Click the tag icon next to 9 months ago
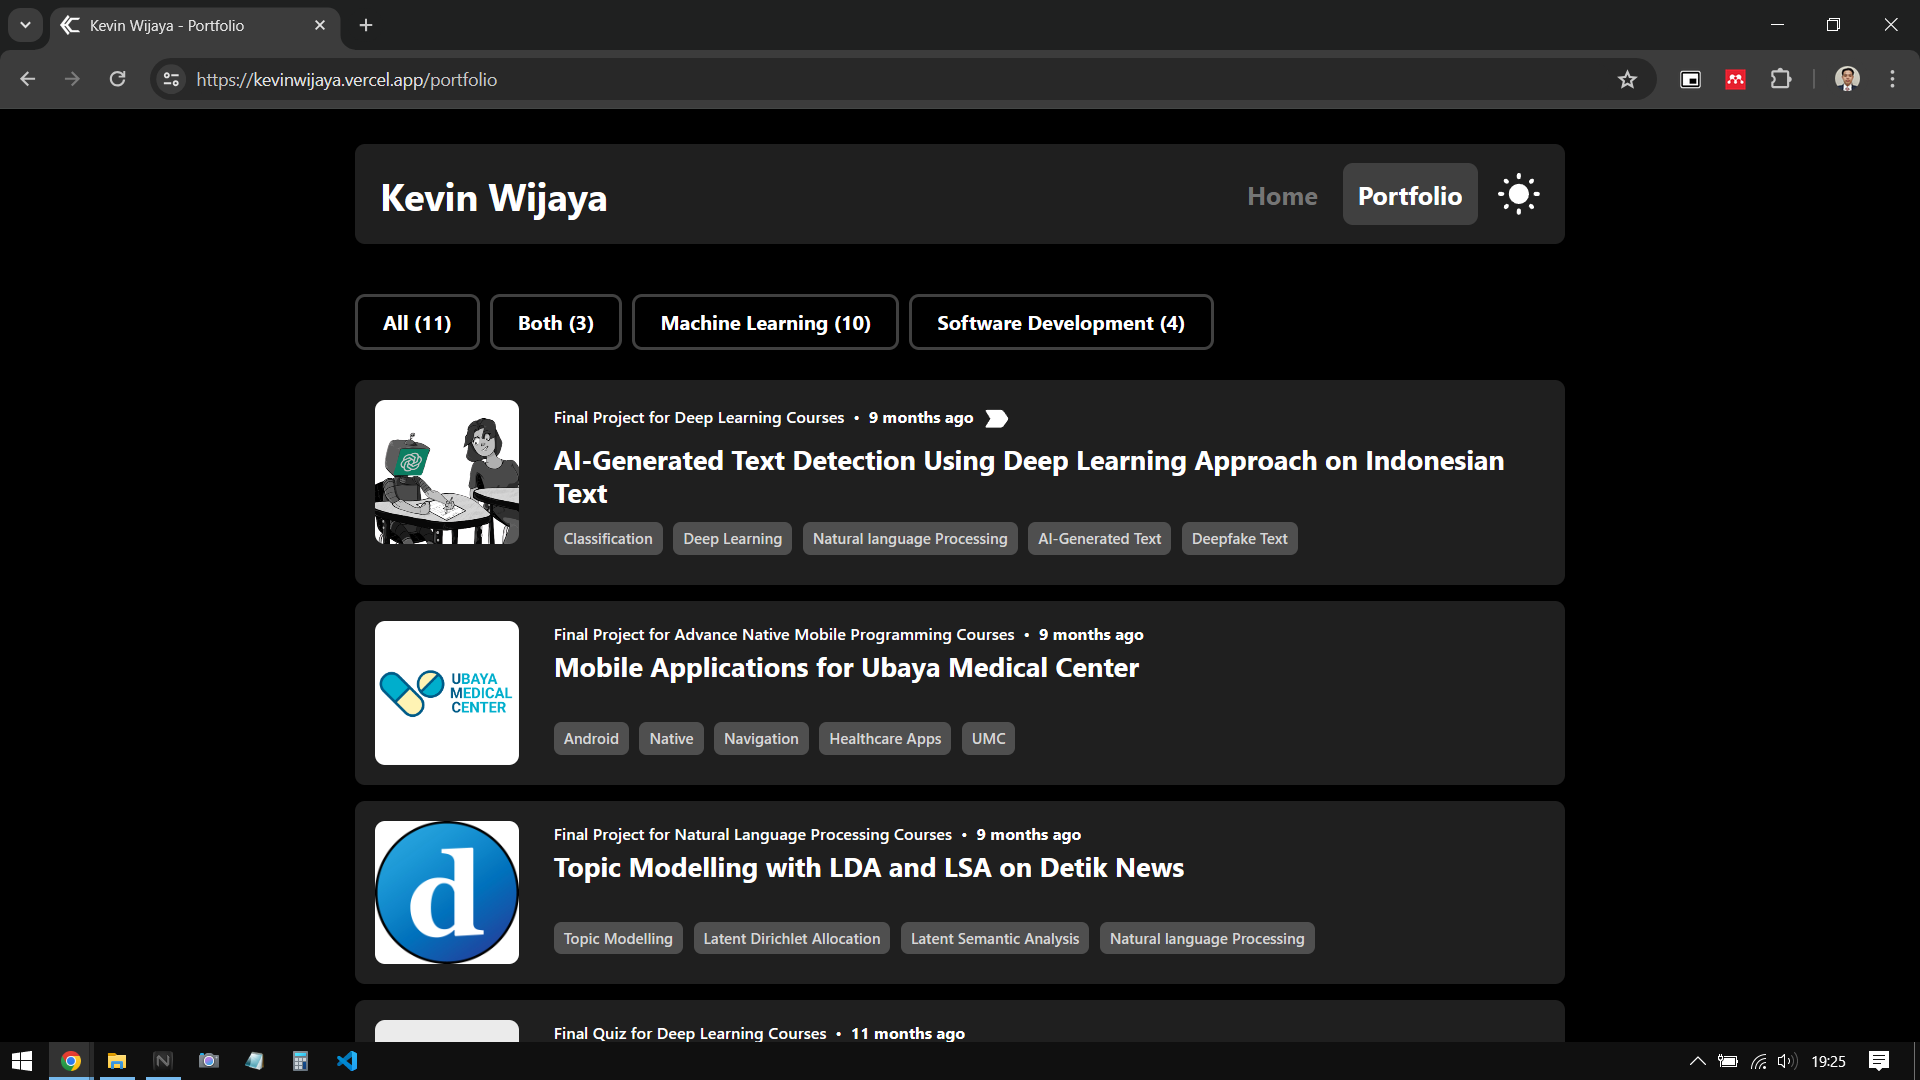The height and width of the screenshot is (1080, 1920). [996, 418]
